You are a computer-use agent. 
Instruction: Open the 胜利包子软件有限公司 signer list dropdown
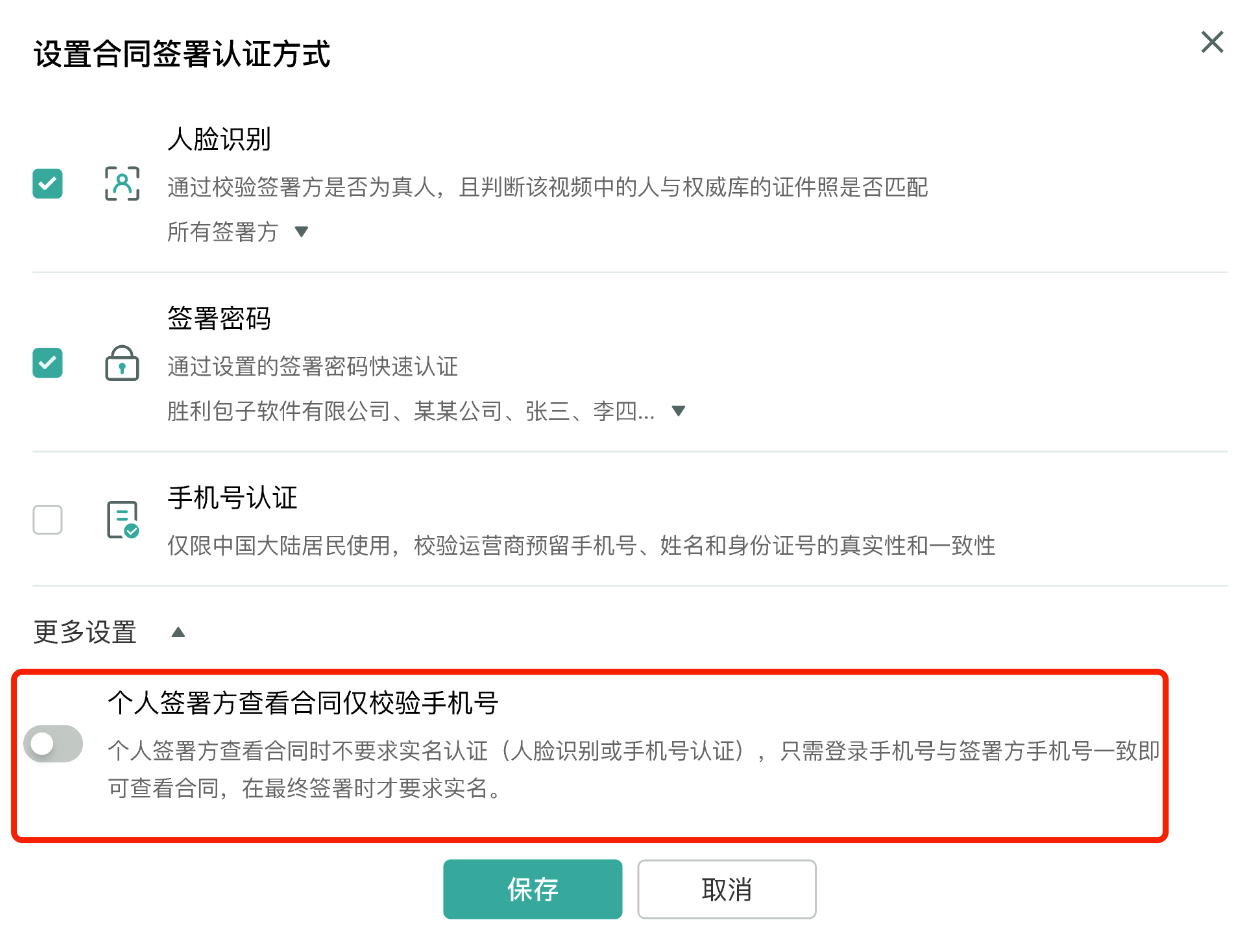(427, 411)
